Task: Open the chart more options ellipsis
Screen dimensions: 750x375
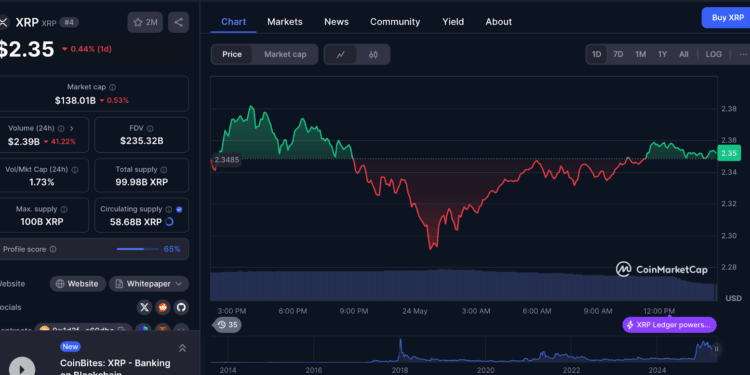Action: pyautogui.click(x=743, y=55)
